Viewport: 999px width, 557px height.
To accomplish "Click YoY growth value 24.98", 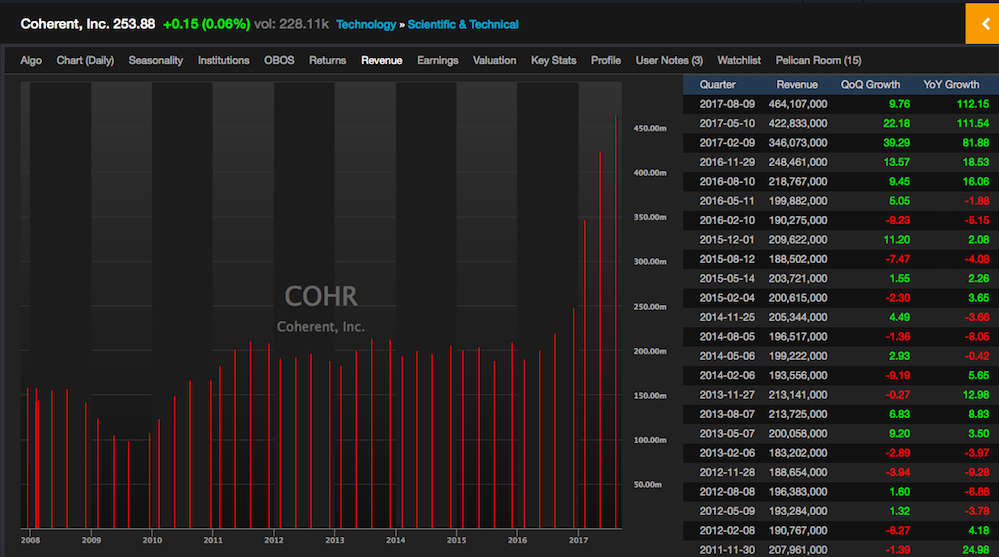I will point(975,550).
